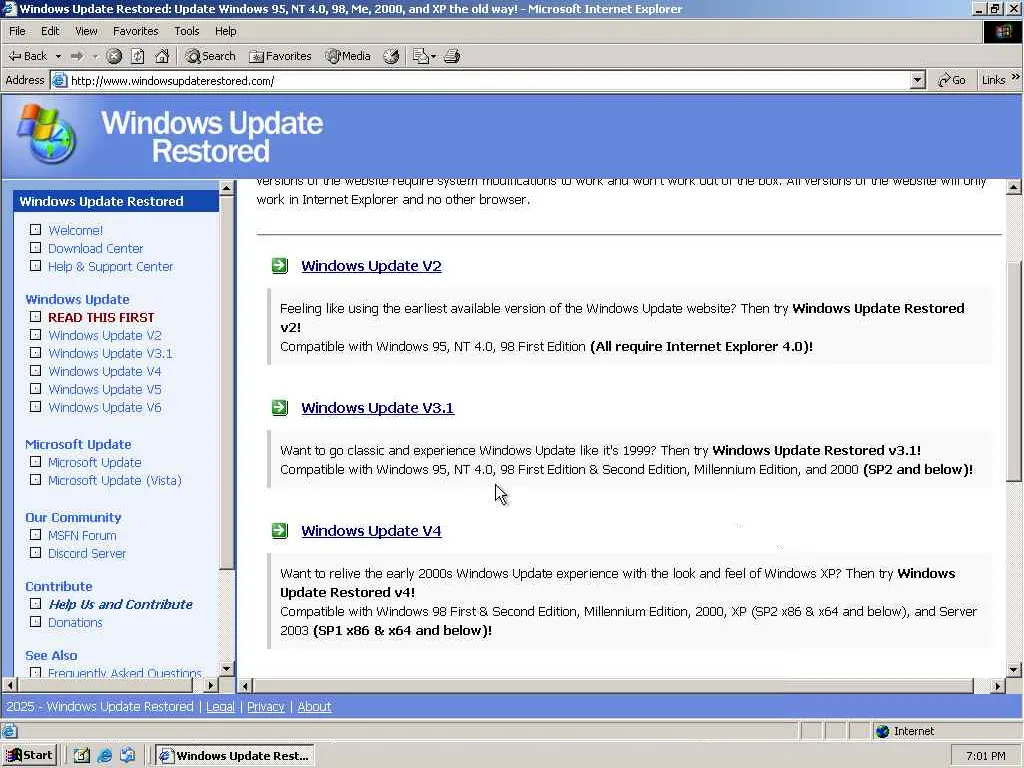This screenshot has width=1024, height=768.
Task: Open the Legal footer link
Action: click(220, 707)
